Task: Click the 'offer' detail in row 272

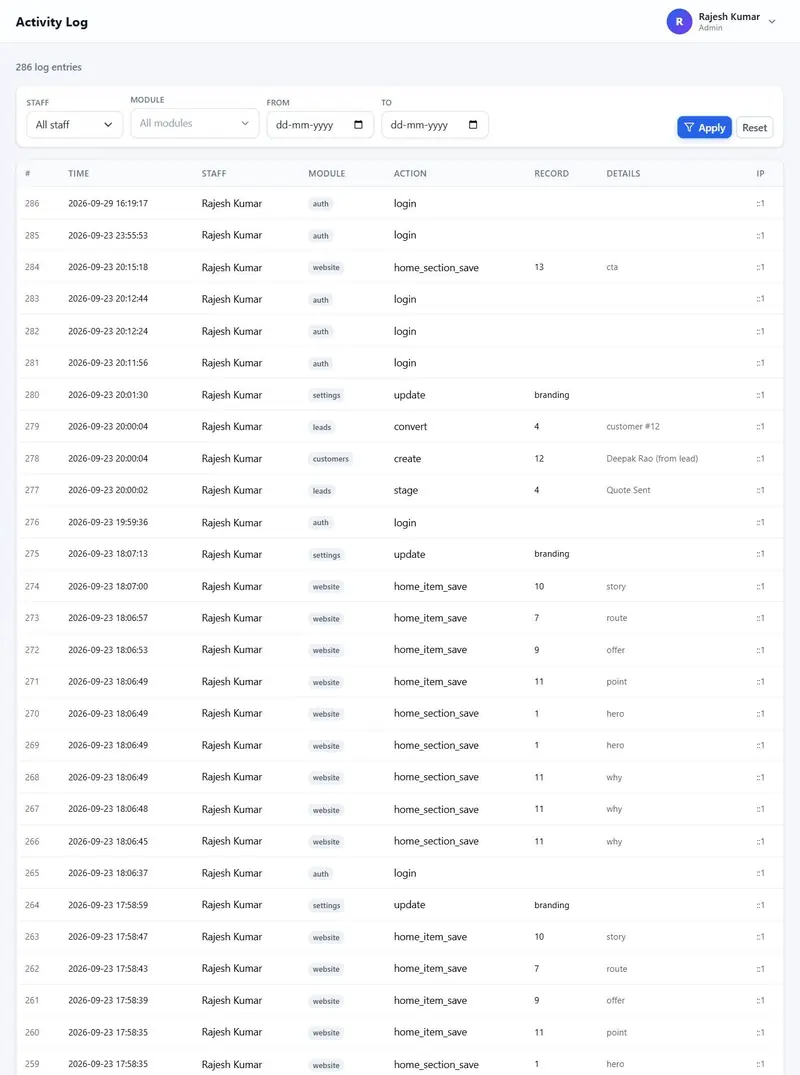Action: (x=616, y=650)
